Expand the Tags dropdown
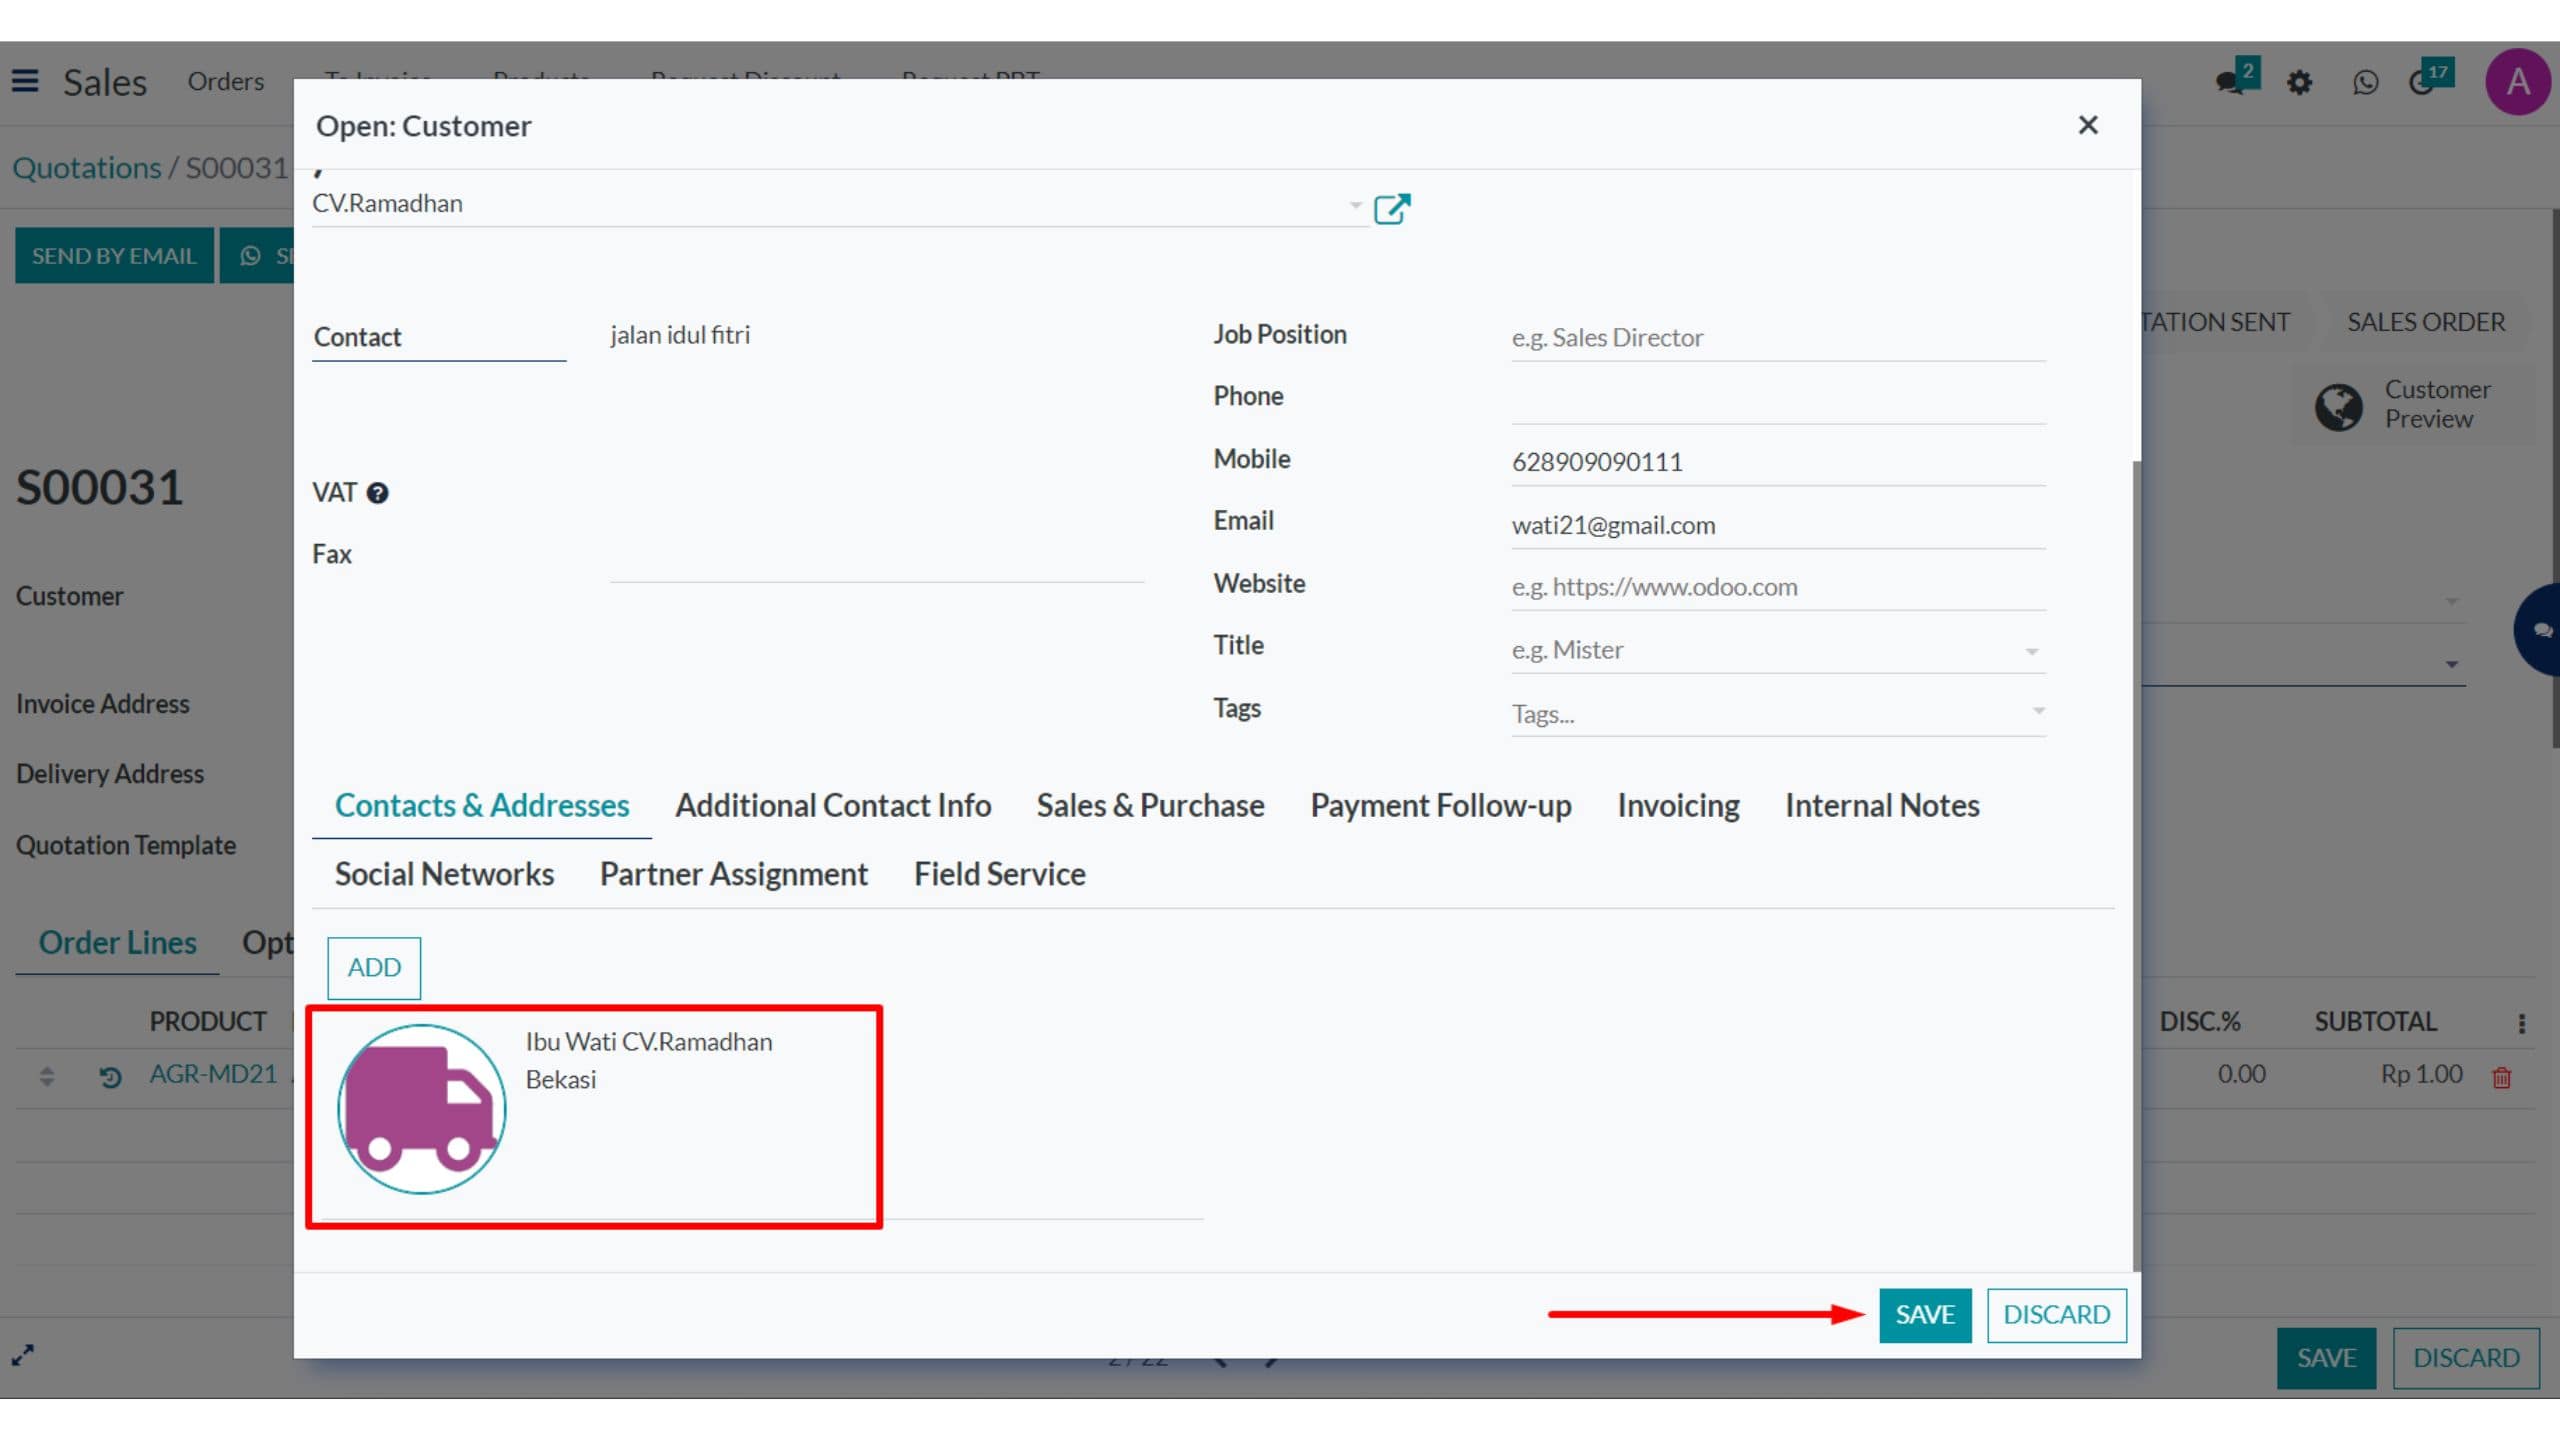Screen dimensions: 2560x1440 [2038, 711]
